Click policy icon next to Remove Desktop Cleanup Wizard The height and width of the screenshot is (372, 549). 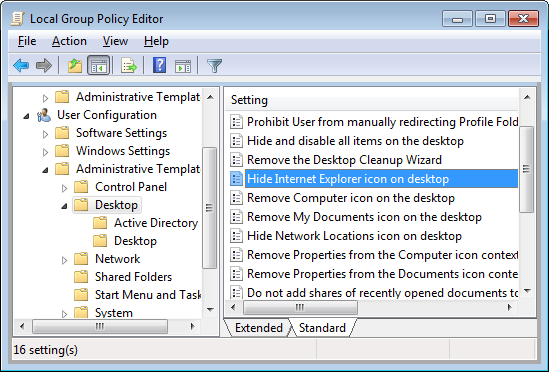236,160
